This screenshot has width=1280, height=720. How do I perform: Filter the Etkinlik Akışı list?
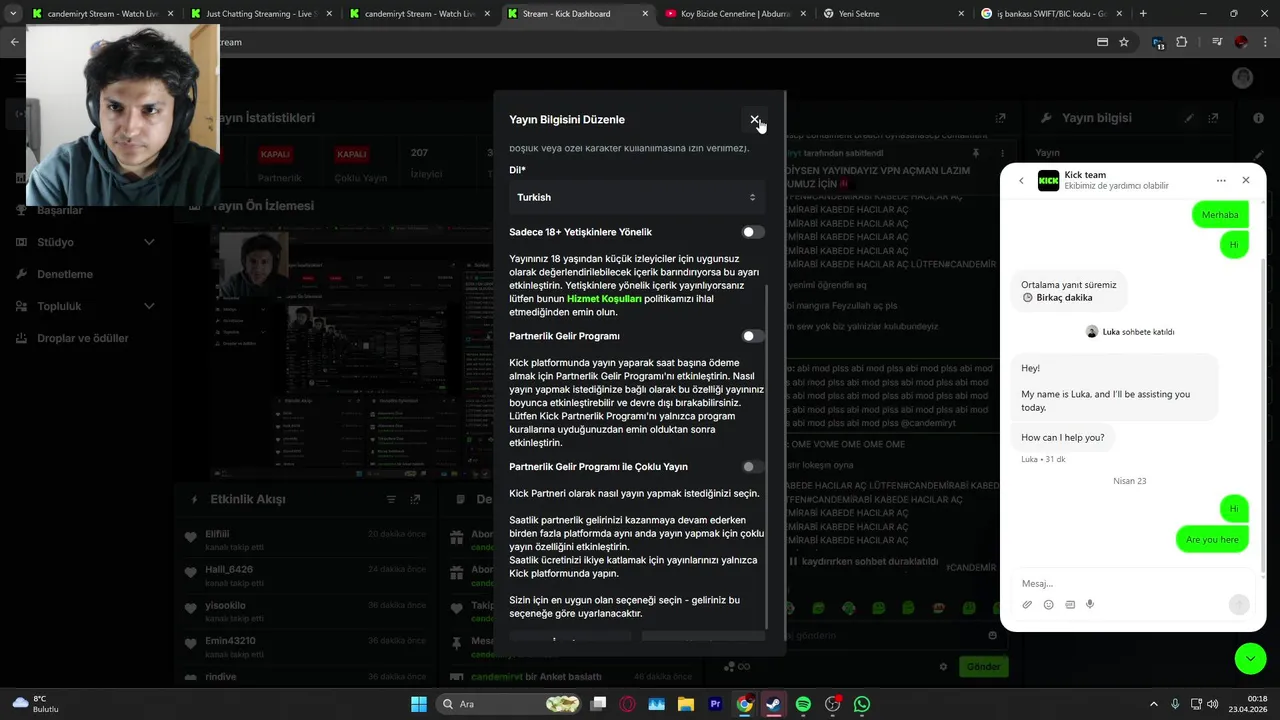(391, 499)
